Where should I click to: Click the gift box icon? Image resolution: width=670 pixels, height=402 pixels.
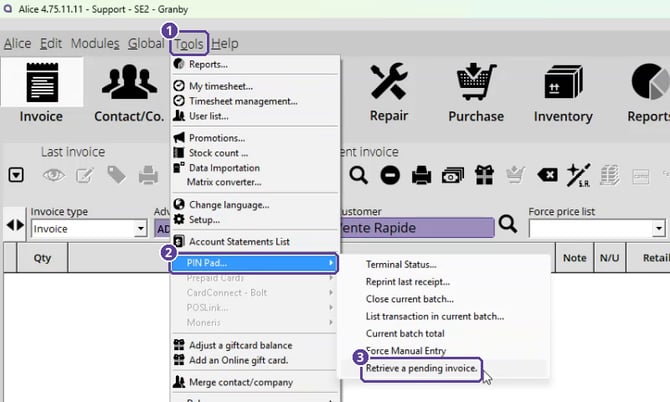coord(484,175)
